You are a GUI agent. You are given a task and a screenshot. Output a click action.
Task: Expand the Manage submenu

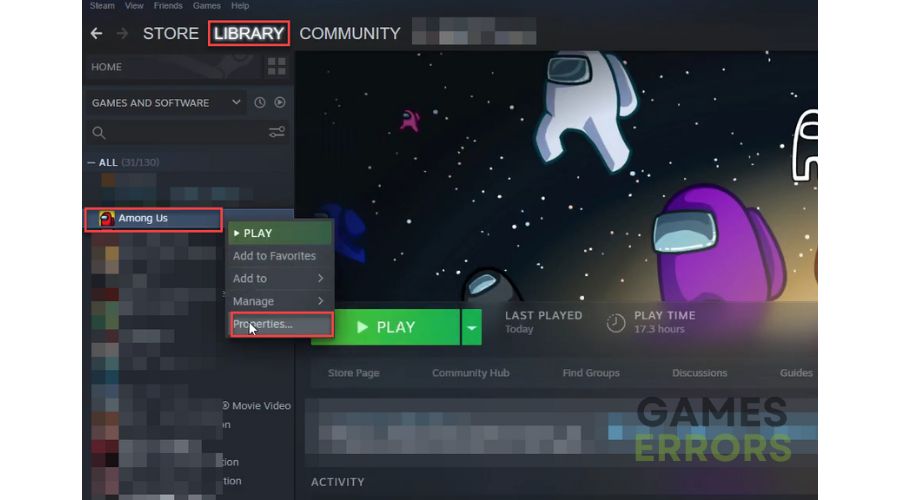pos(280,301)
